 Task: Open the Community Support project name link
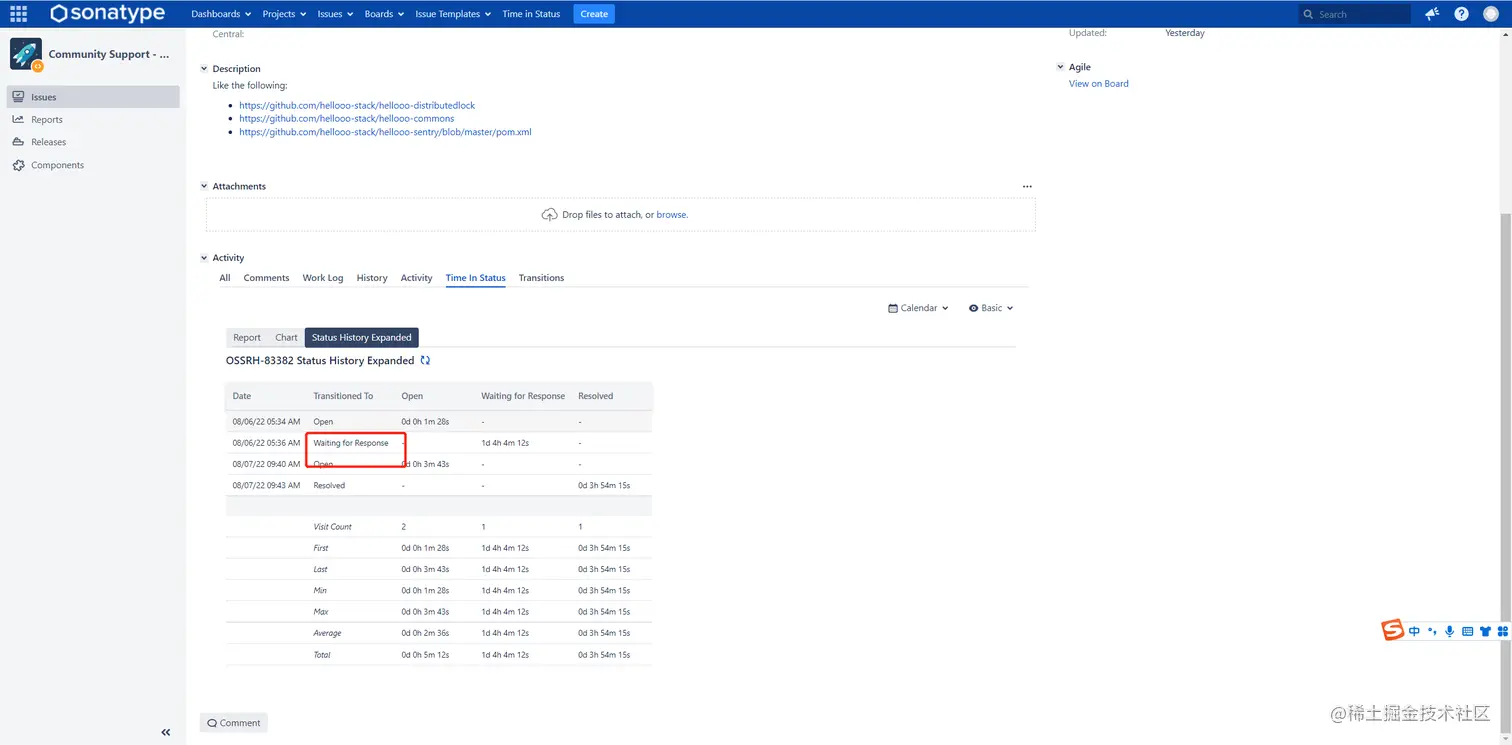coord(109,55)
